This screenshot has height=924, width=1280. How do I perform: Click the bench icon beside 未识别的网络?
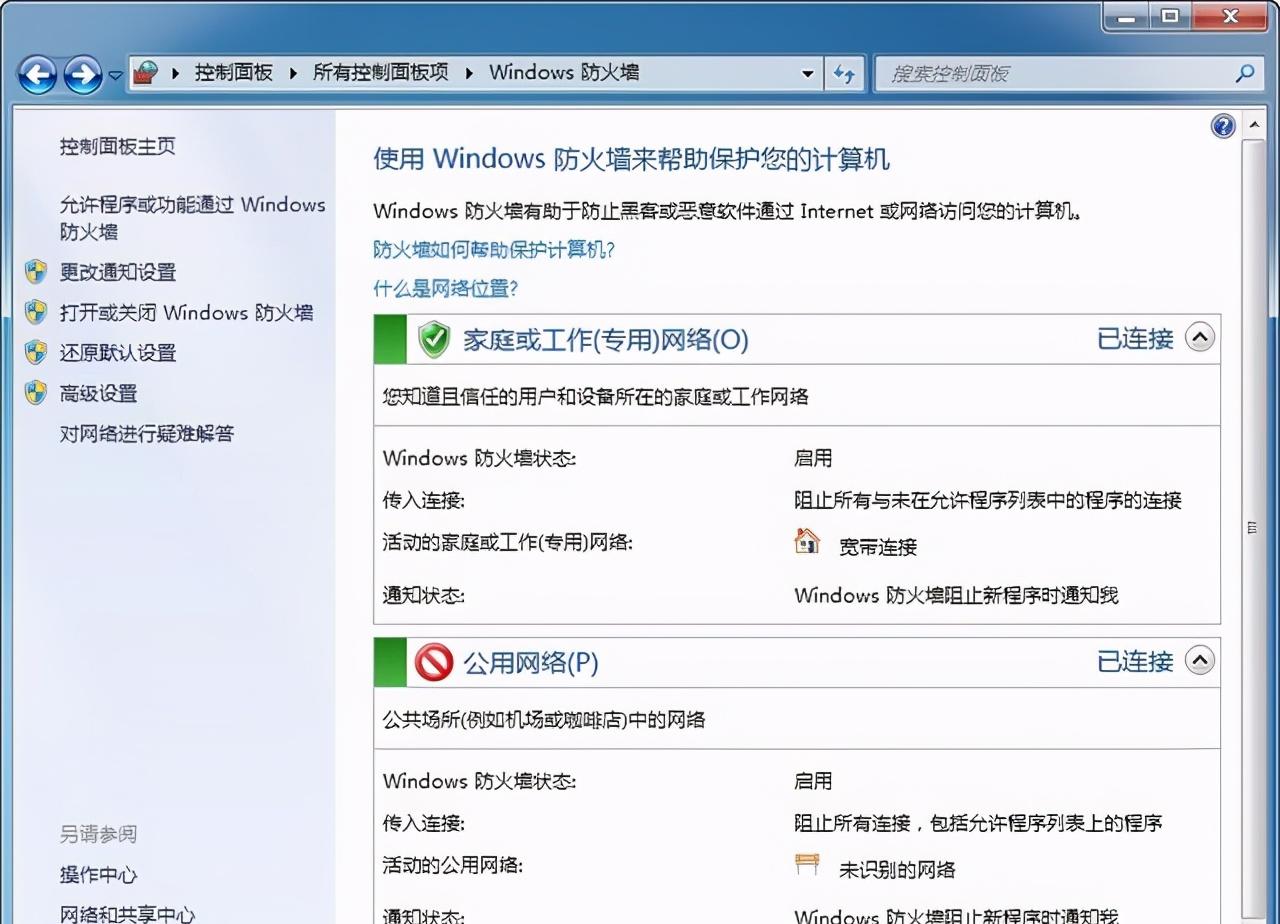pyautogui.click(x=807, y=864)
